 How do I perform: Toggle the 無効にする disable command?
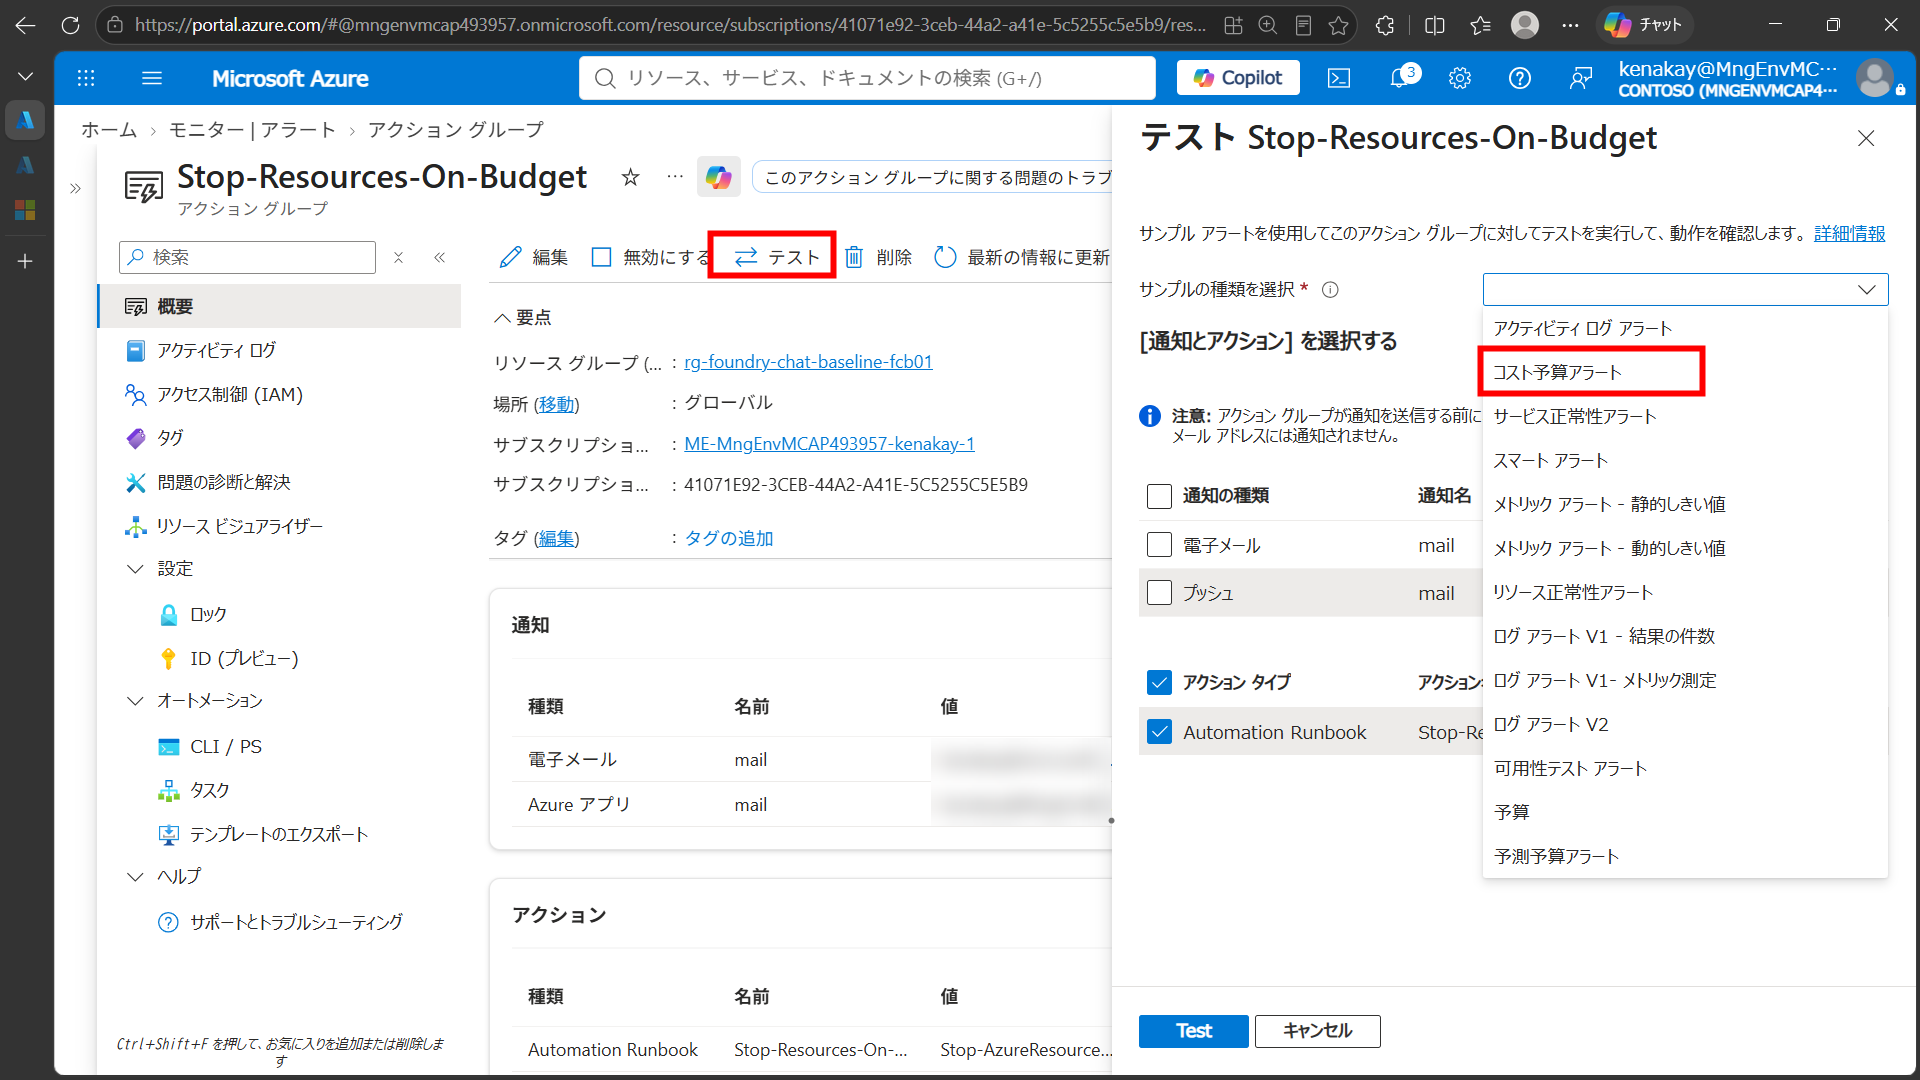pos(650,257)
